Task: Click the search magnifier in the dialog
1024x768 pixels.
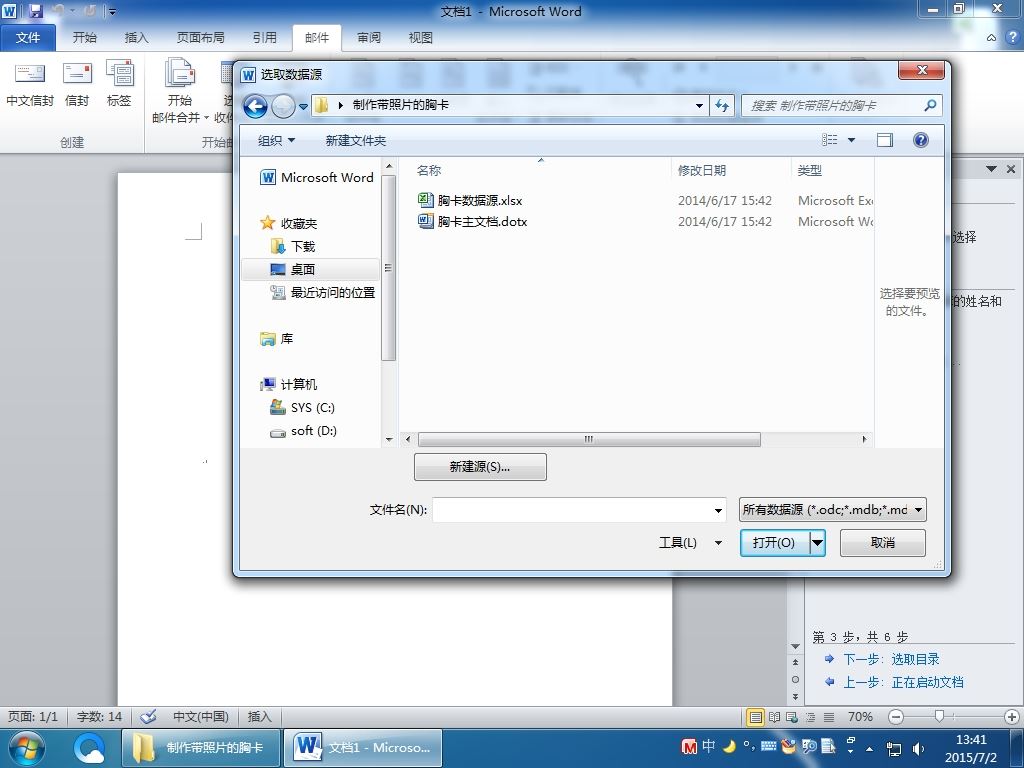Action: 931,105
